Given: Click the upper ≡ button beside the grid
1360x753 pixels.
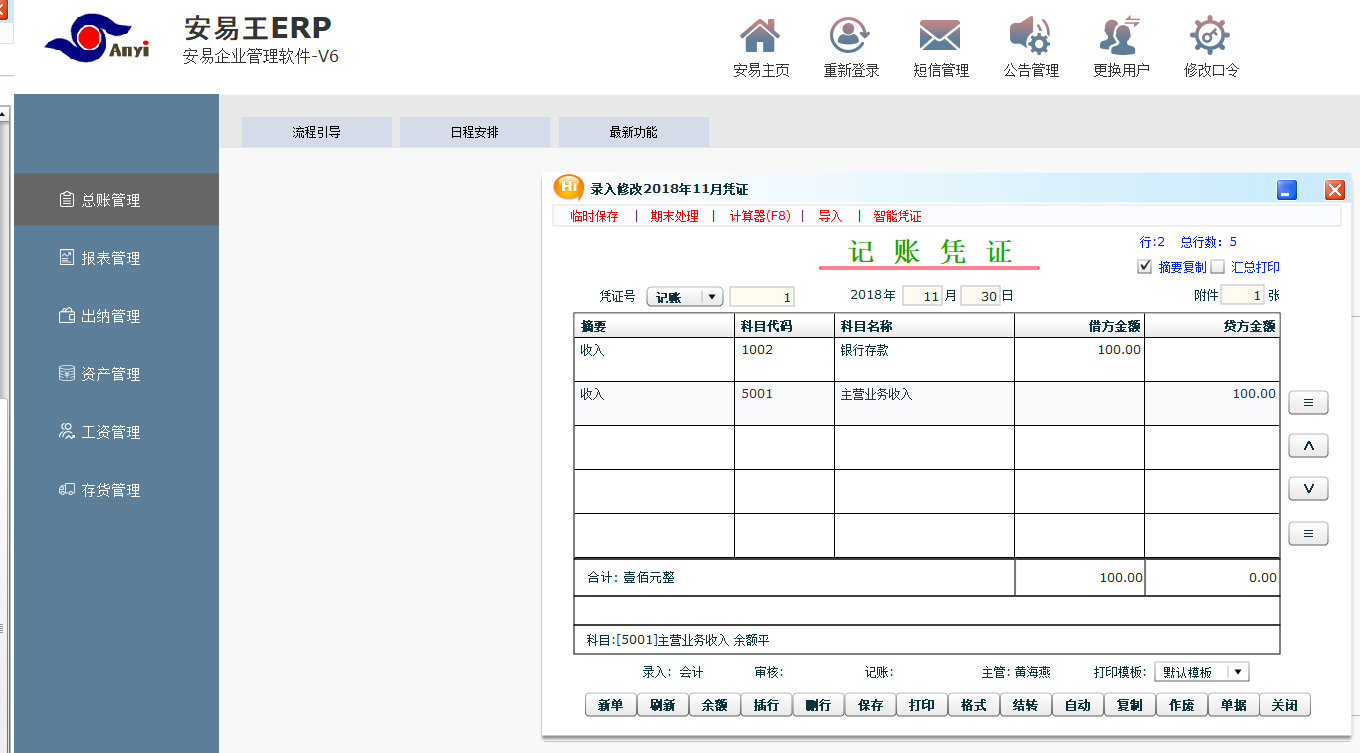Looking at the screenshot, I should pyautogui.click(x=1308, y=403).
